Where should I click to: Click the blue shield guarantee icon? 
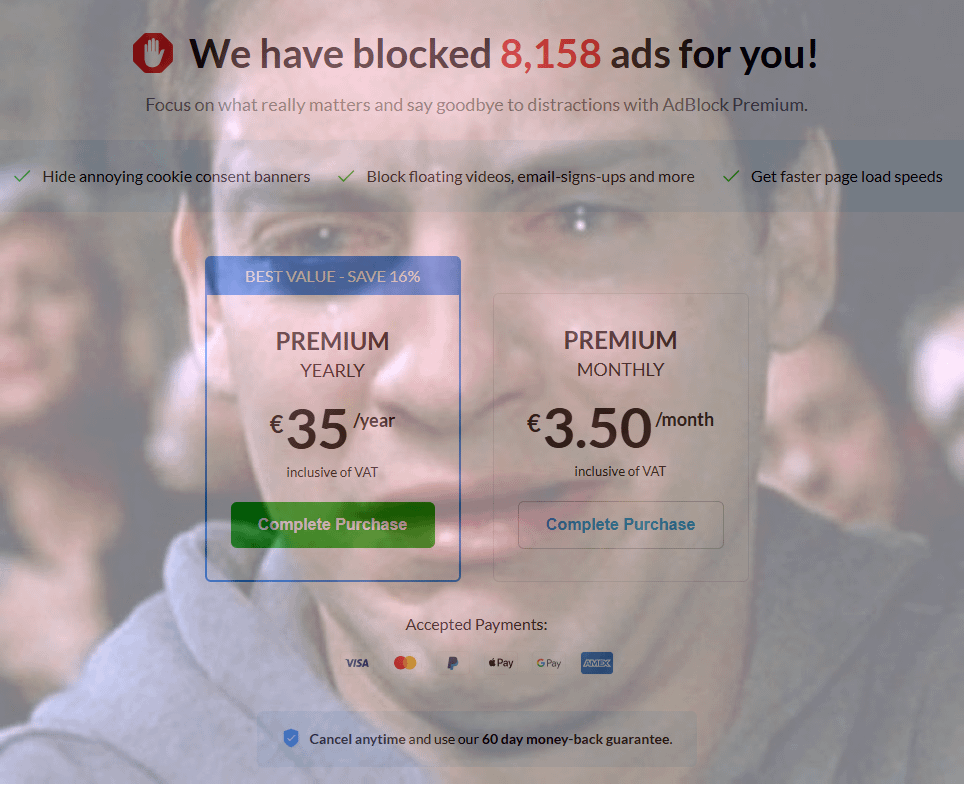[x=291, y=738]
